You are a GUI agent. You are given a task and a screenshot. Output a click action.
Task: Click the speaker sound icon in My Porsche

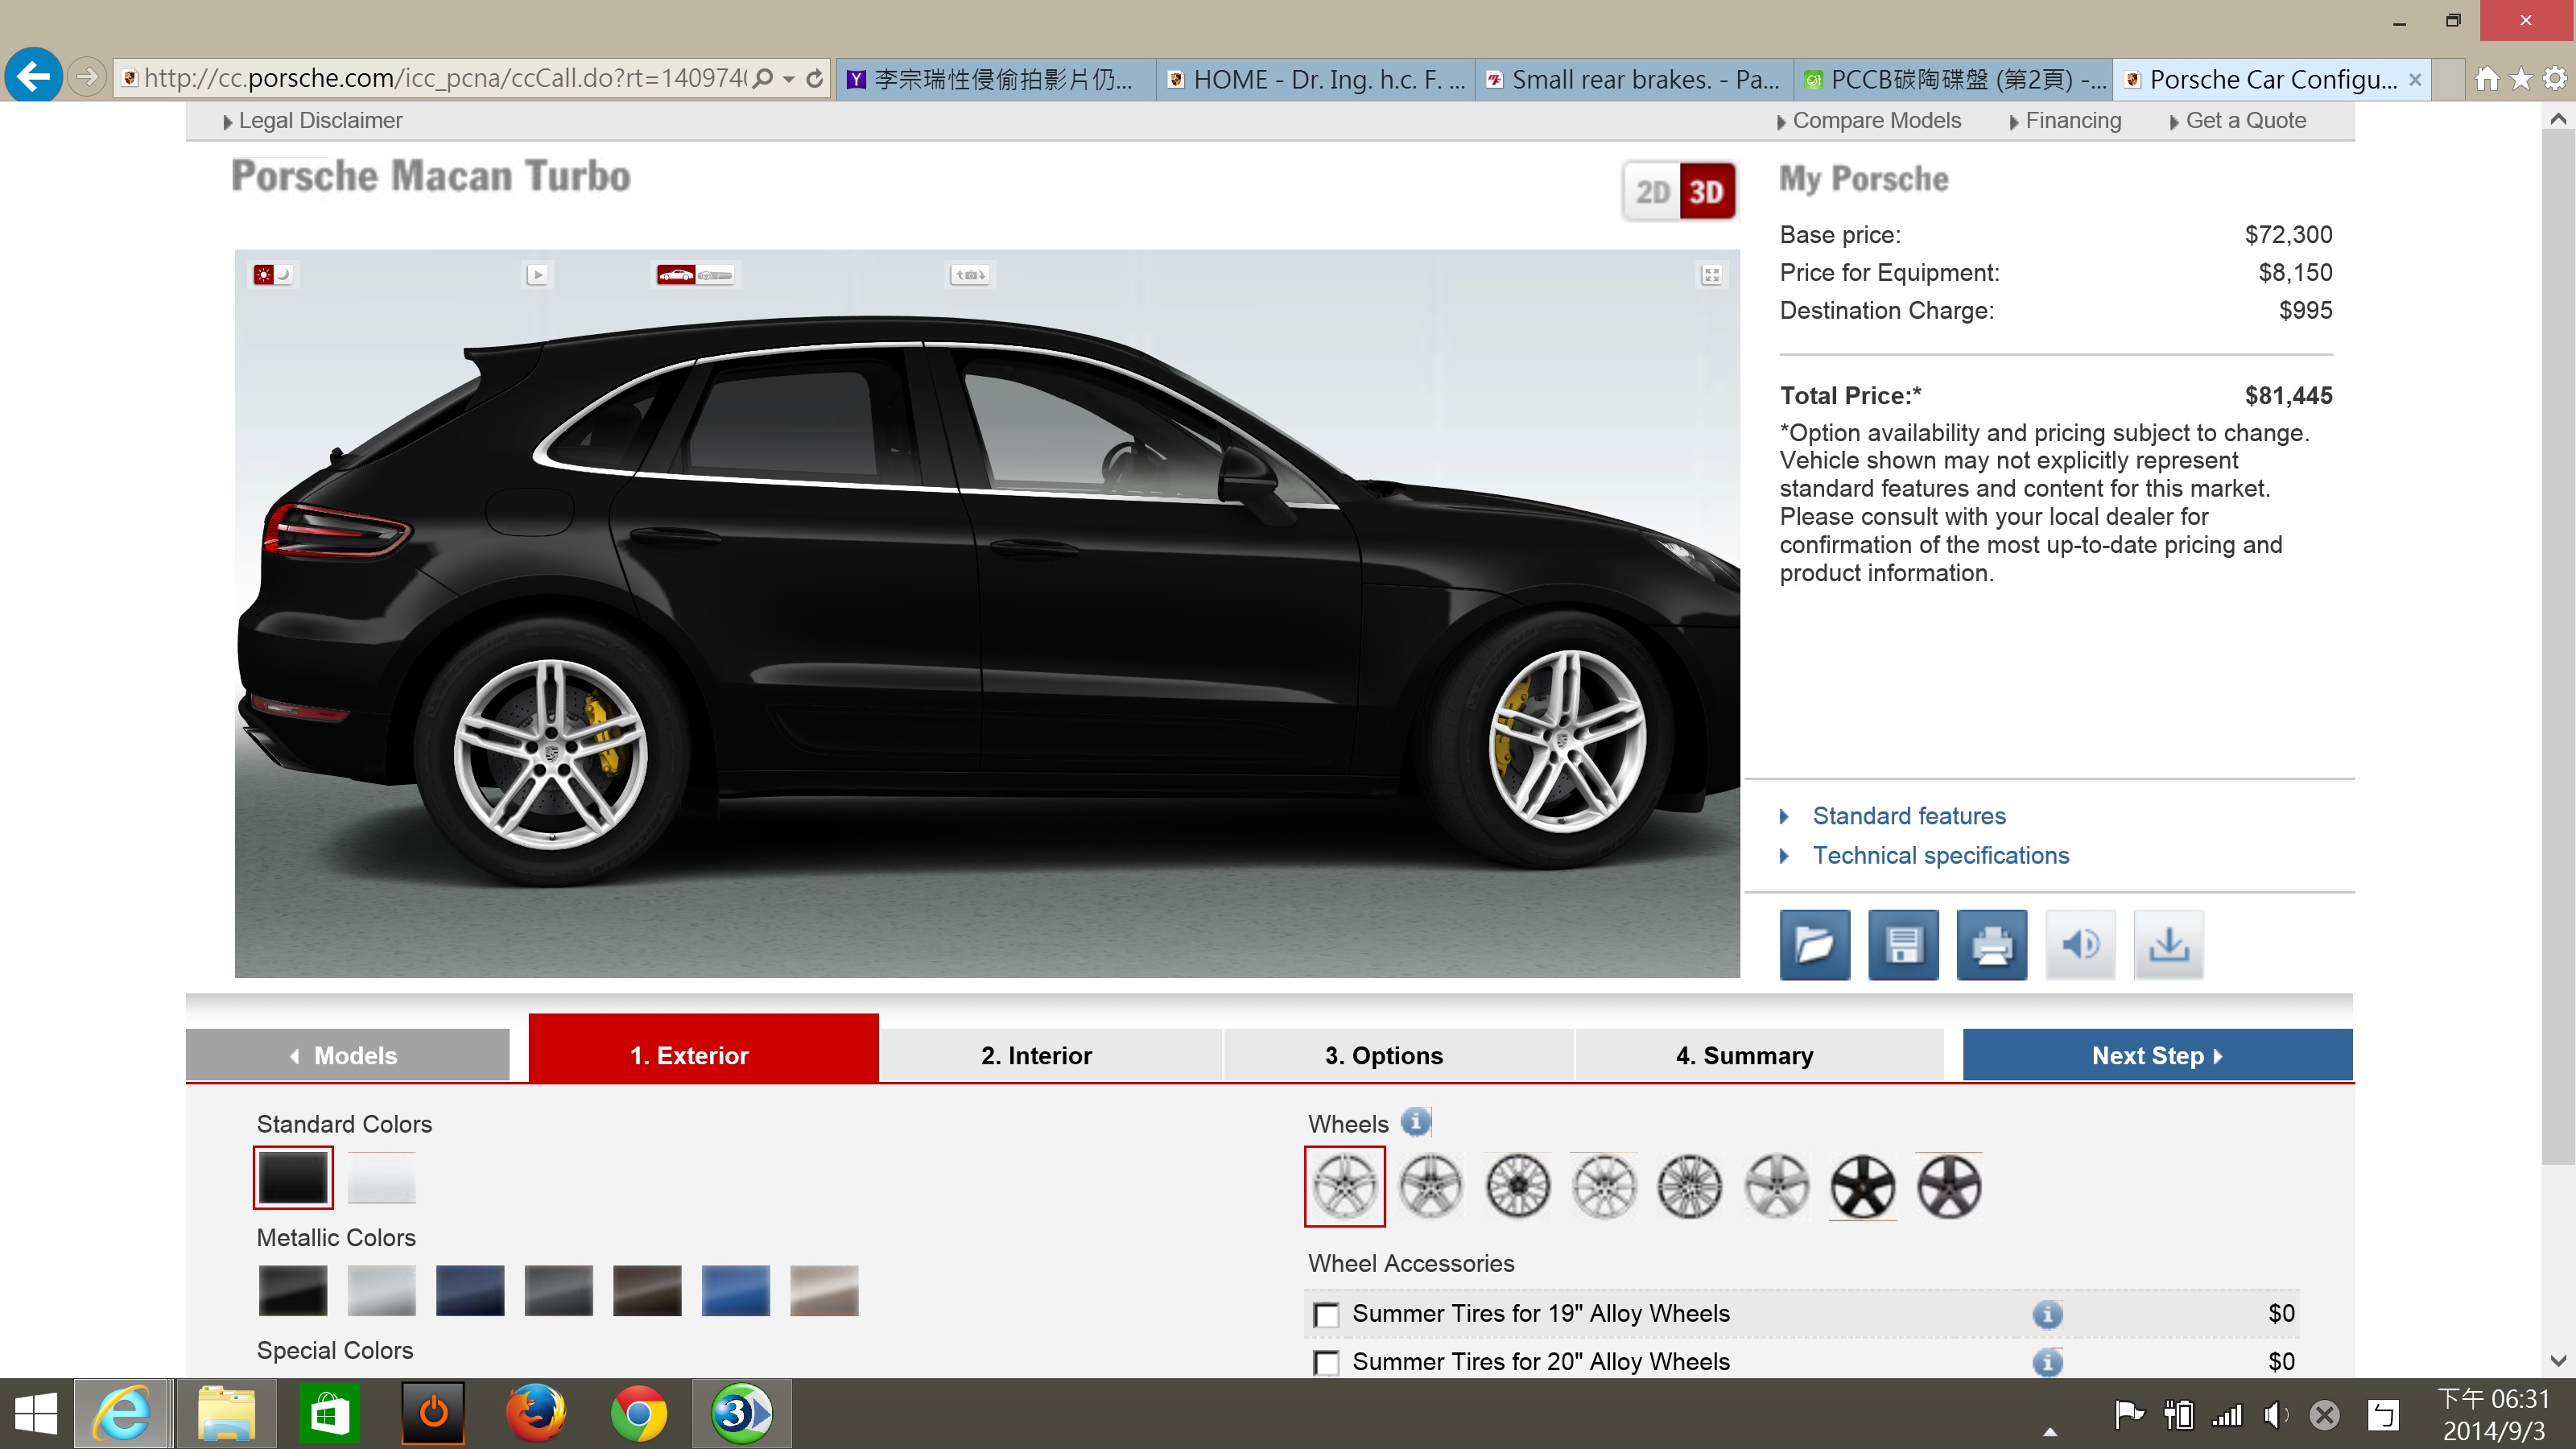tap(2080, 944)
